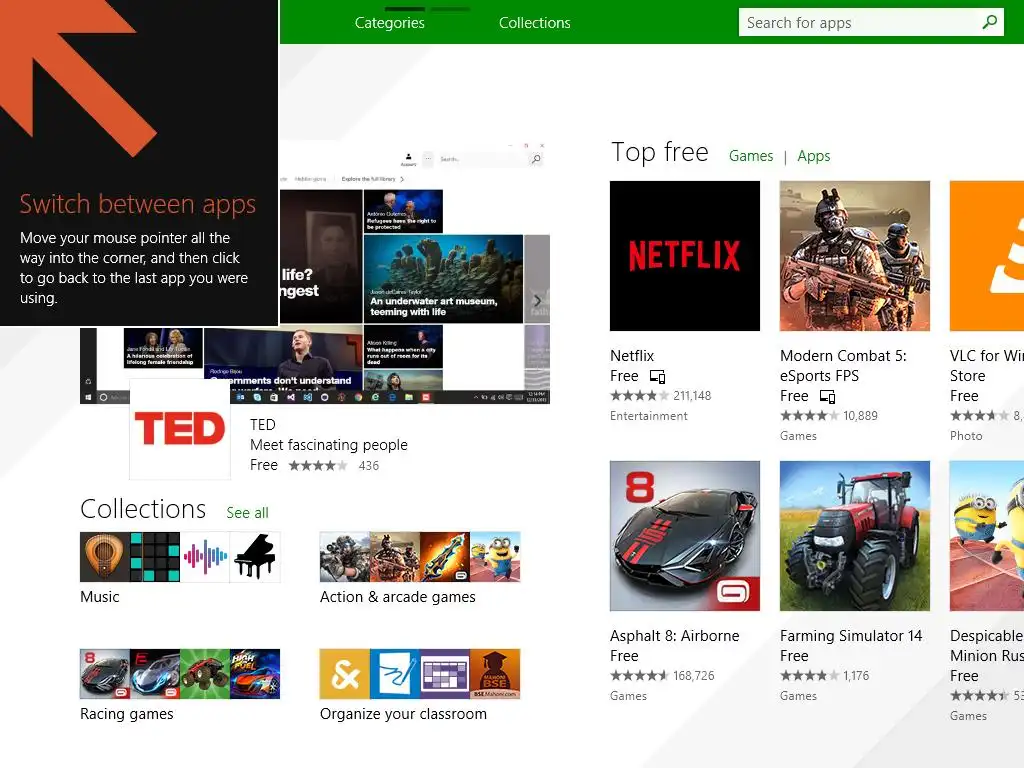Open the Music collection label
Viewport: 1024px width, 768px height.
[100, 597]
